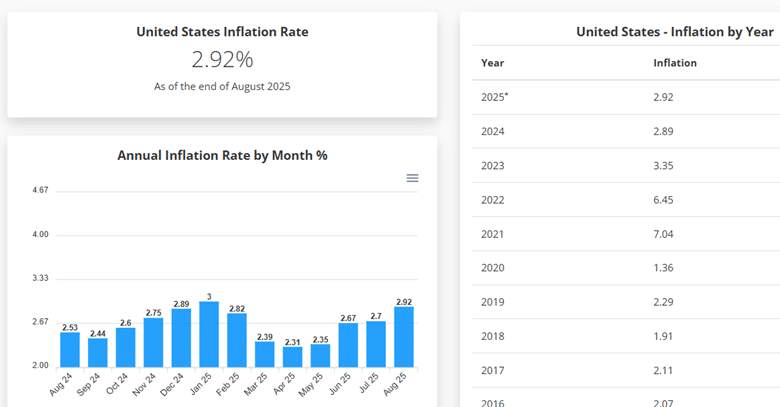Open the chart hamburger menu icon
Screen dimensions: 780x407
click(x=412, y=178)
